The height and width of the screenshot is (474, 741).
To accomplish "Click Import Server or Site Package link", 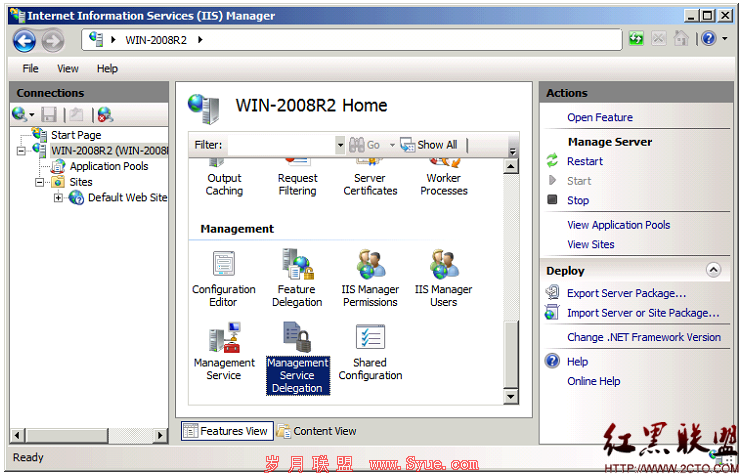I will (643, 313).
